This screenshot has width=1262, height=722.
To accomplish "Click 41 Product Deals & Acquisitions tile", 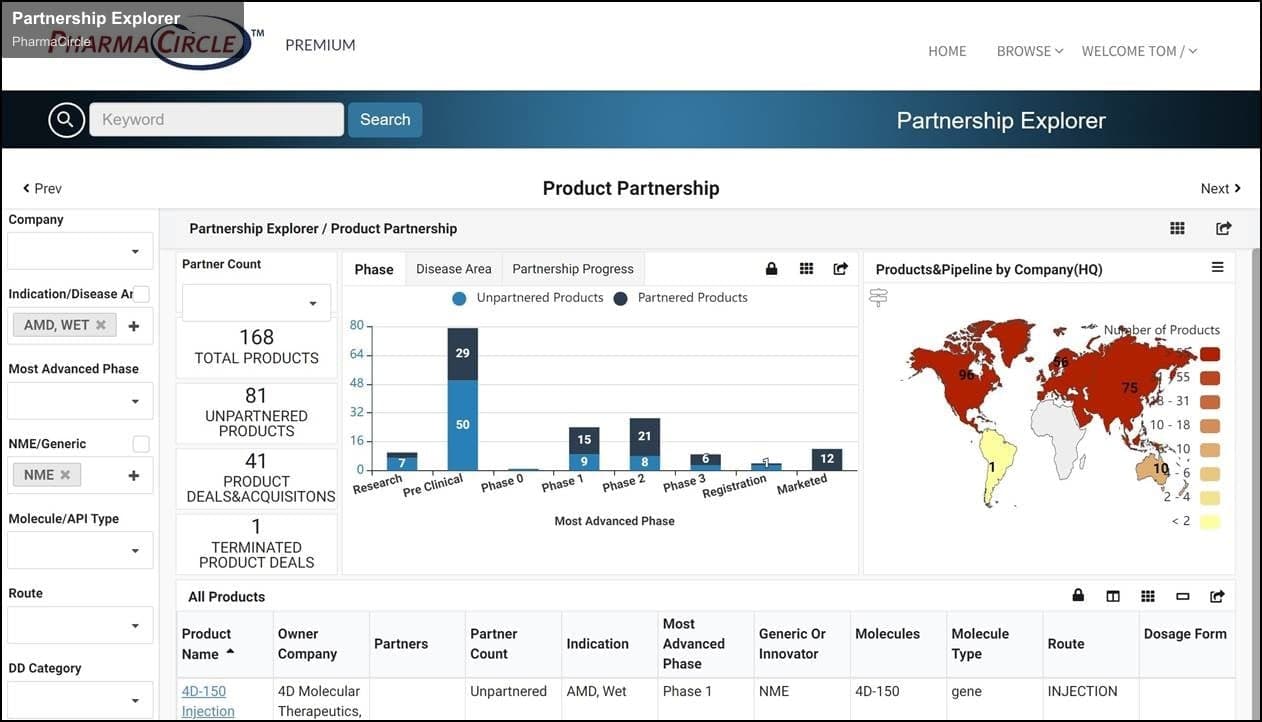I will (x=256, y=477).
